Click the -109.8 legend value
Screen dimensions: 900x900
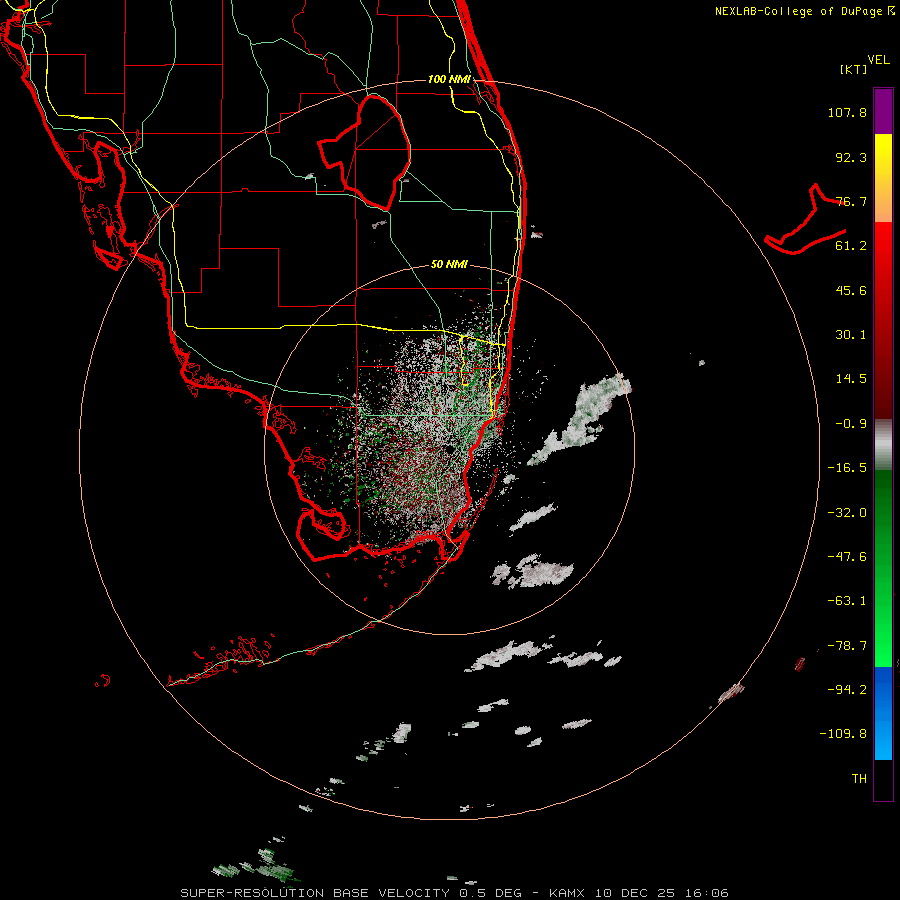pos(843,734)
